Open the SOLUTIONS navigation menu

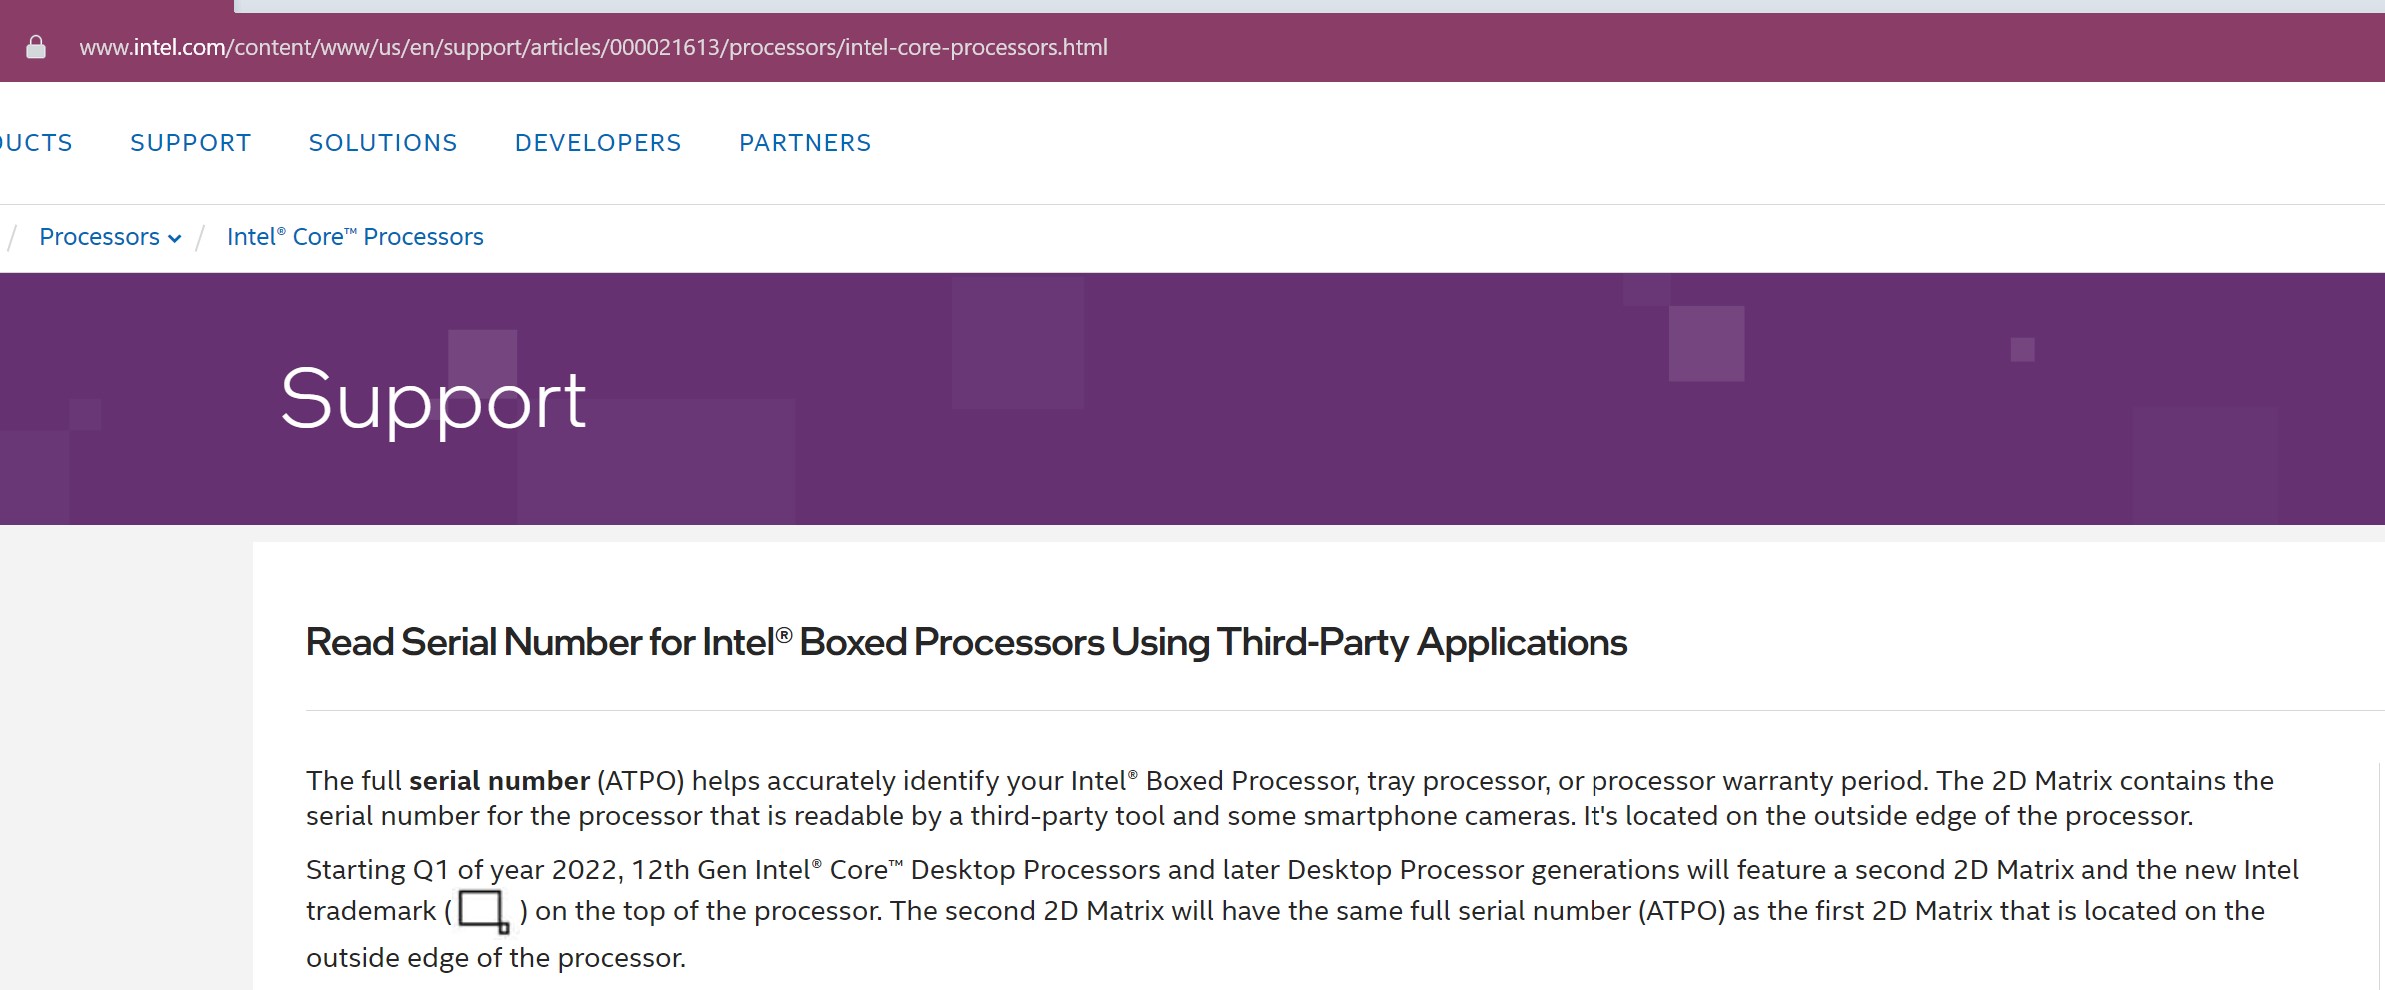pyautogui.click(x=383, y=143)
